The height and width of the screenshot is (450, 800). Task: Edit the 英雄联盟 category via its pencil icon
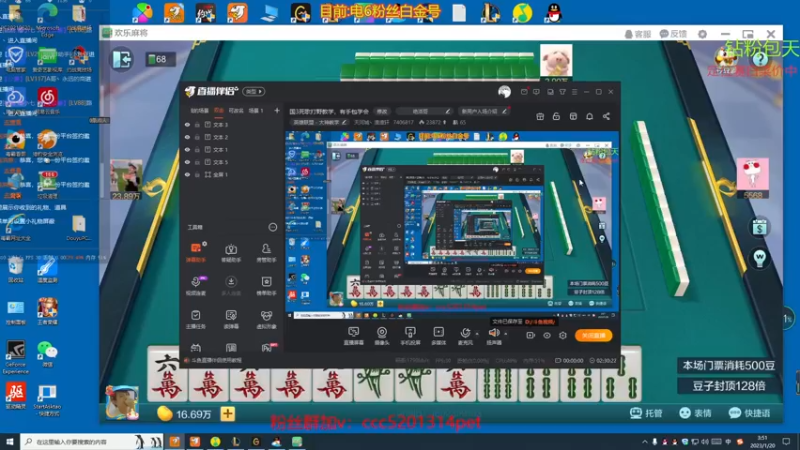(x=344, y=122)
